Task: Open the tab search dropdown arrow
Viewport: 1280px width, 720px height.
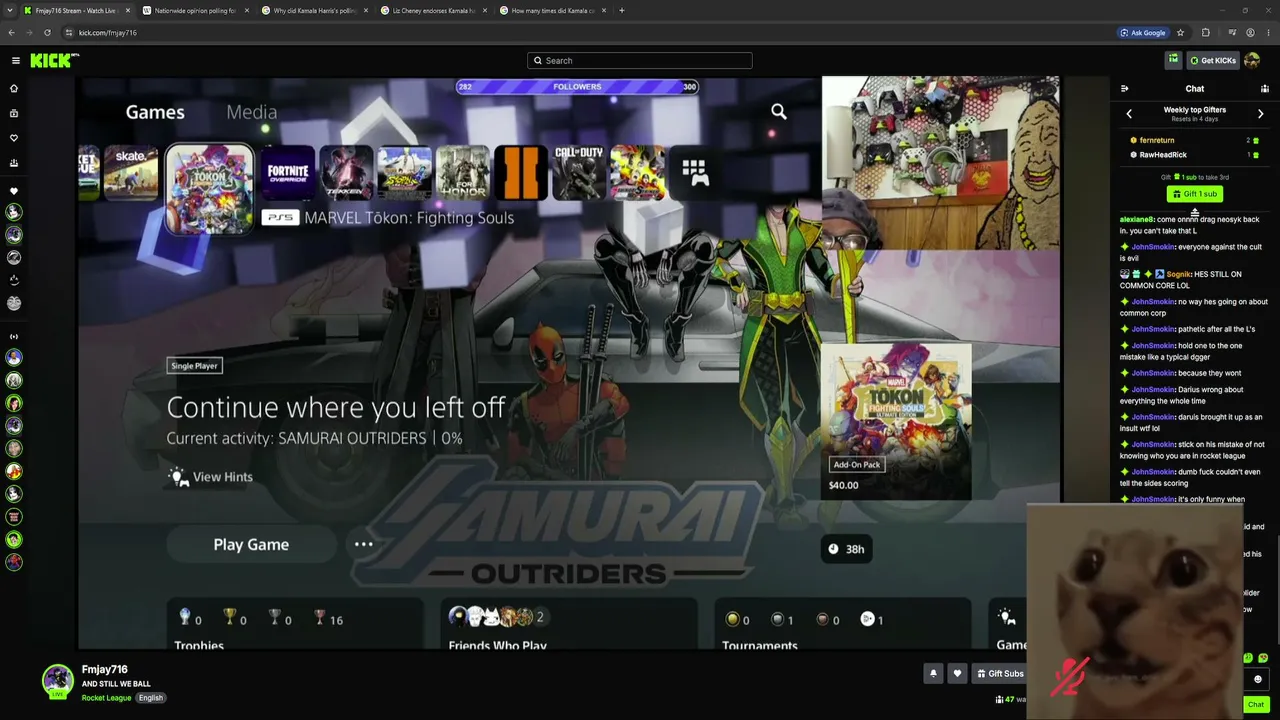Action: click(x=10, y=10)
